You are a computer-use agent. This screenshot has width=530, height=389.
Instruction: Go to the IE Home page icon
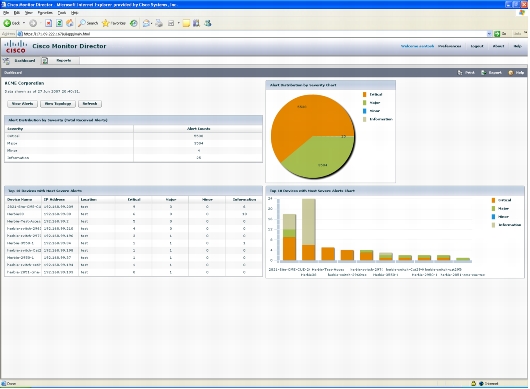70,23
